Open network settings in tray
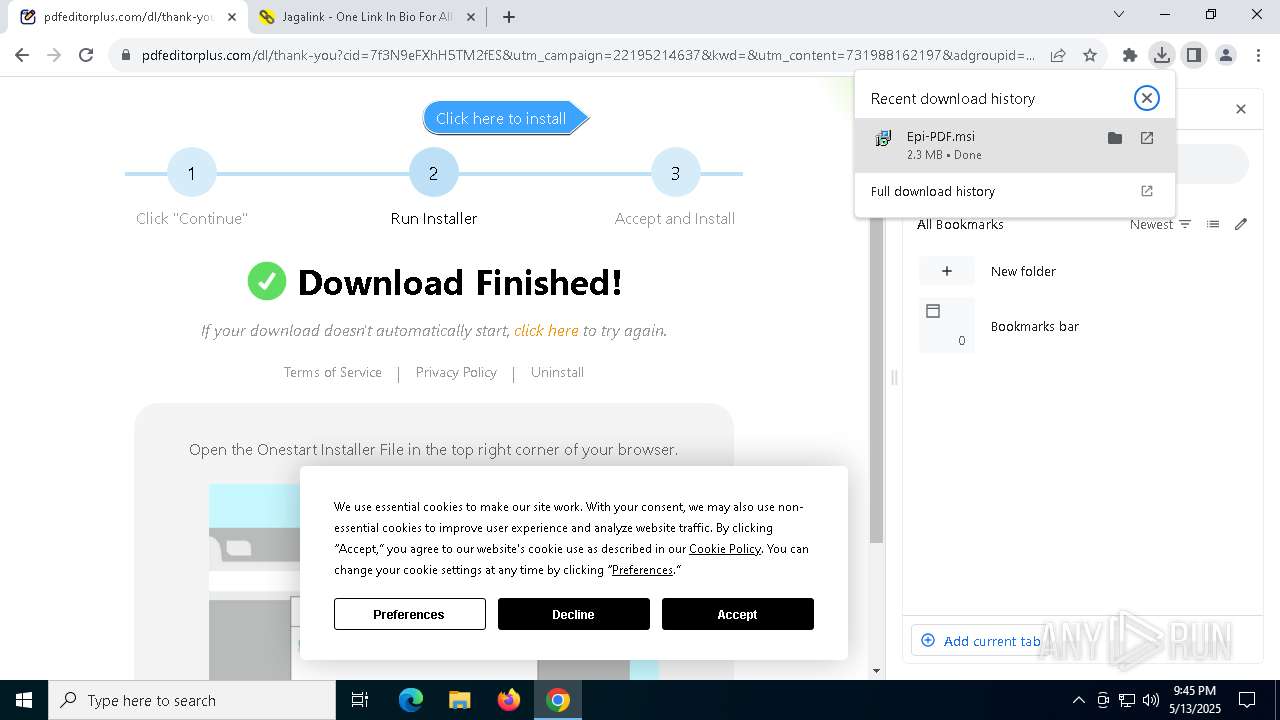The width and height of the screenshot is (1280, 720). point(1127,700)
